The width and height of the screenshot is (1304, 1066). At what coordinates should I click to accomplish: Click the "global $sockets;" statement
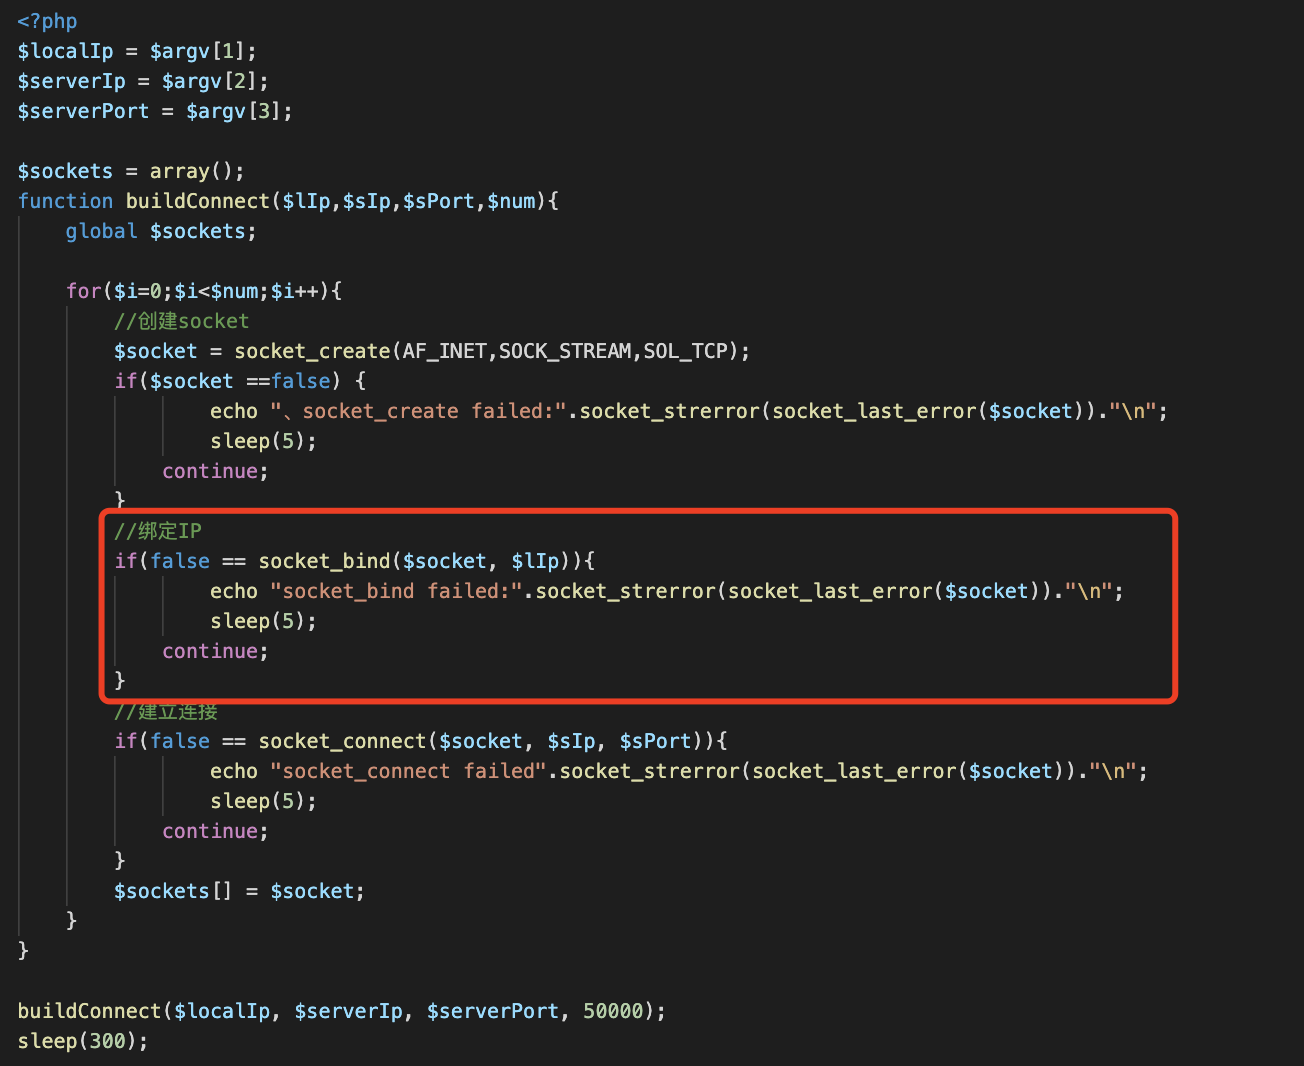[x=161, y=231]
